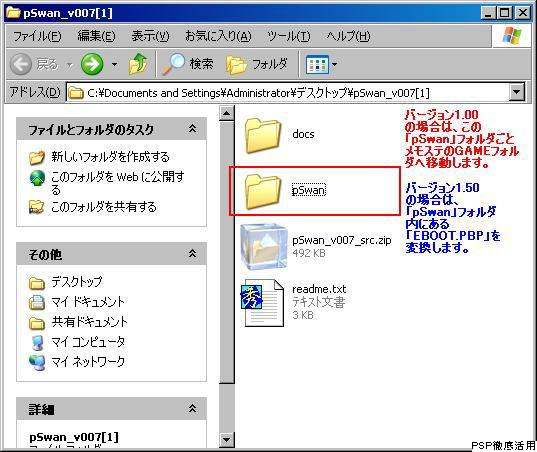The image size is (537, 452).
Task: Go to マイ コンピュータ link
Action: click(88, 342)
